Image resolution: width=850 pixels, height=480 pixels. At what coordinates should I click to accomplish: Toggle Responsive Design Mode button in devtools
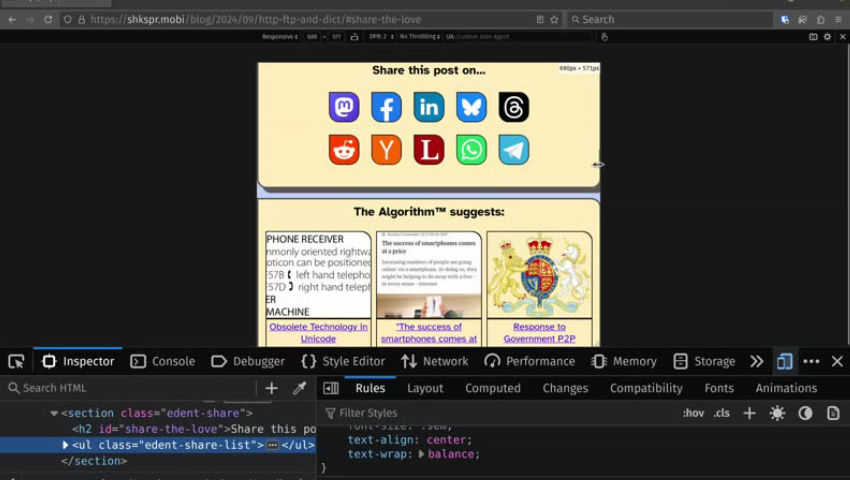[x=784, y=361]
